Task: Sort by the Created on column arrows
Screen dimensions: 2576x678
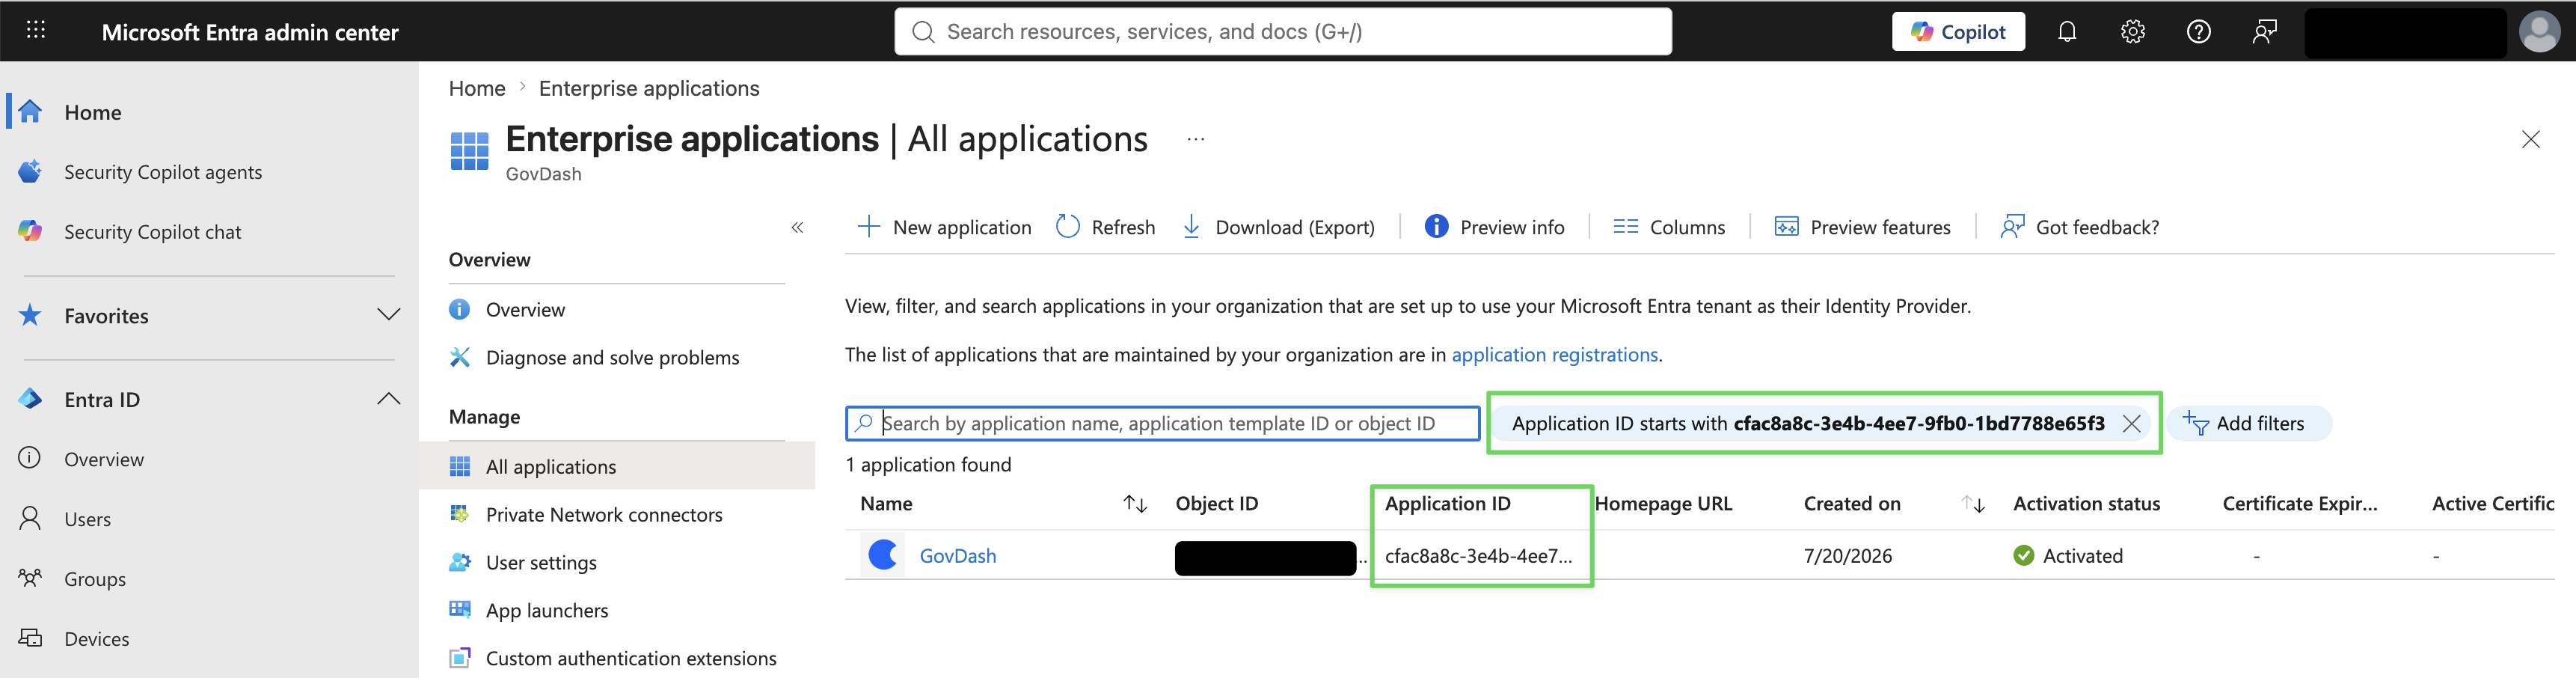Action: tap(1973, 504)
